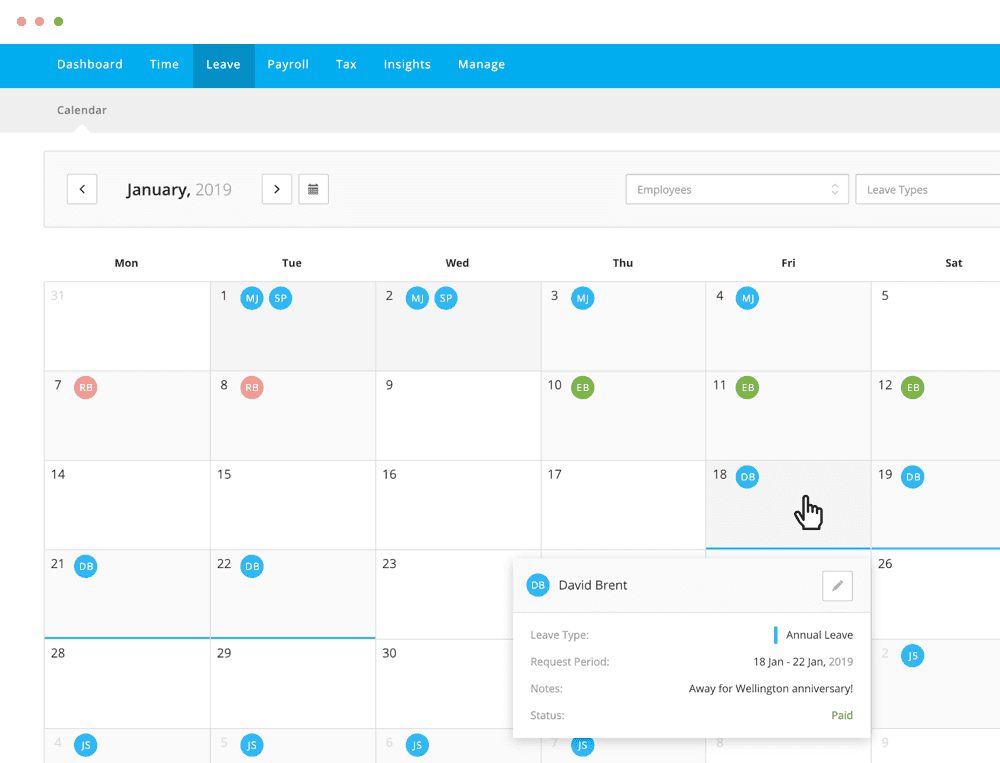Screen dimensions: 1000x763
Task: Open EB's leave badge on January 10
Action: pos(583,387)
